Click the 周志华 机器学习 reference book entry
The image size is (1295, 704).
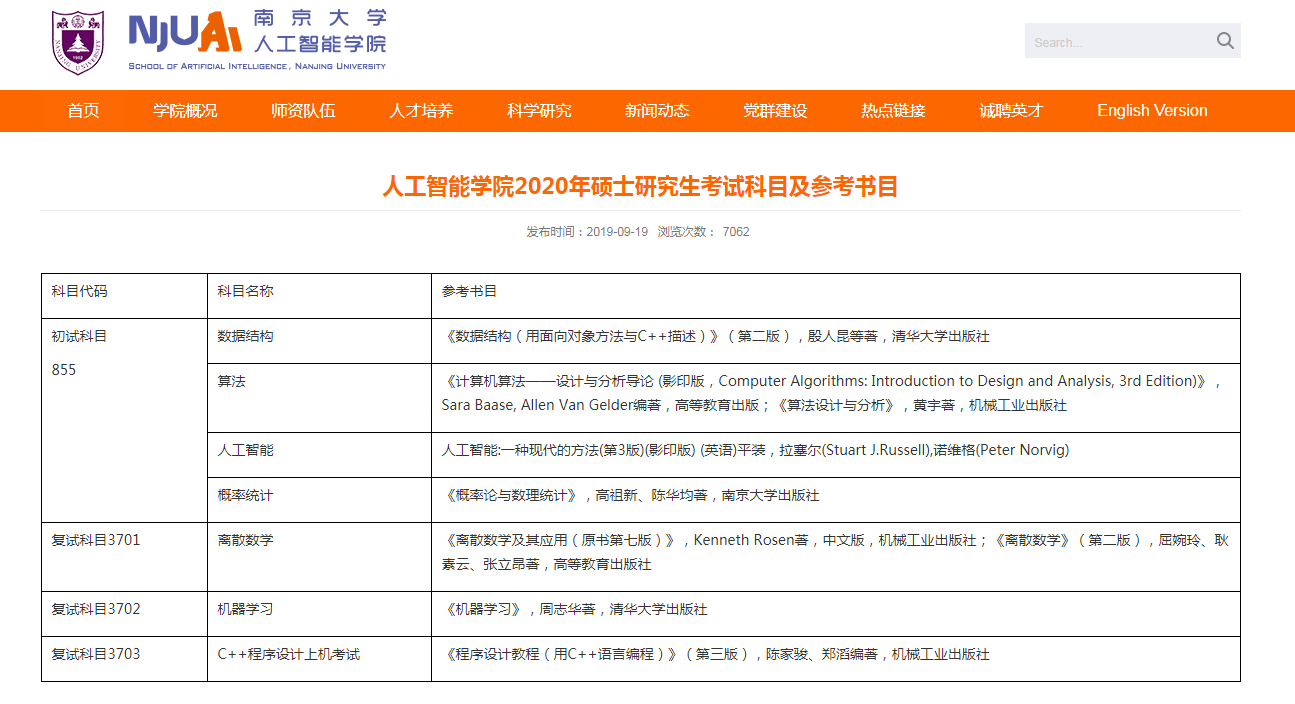point(574,610)
